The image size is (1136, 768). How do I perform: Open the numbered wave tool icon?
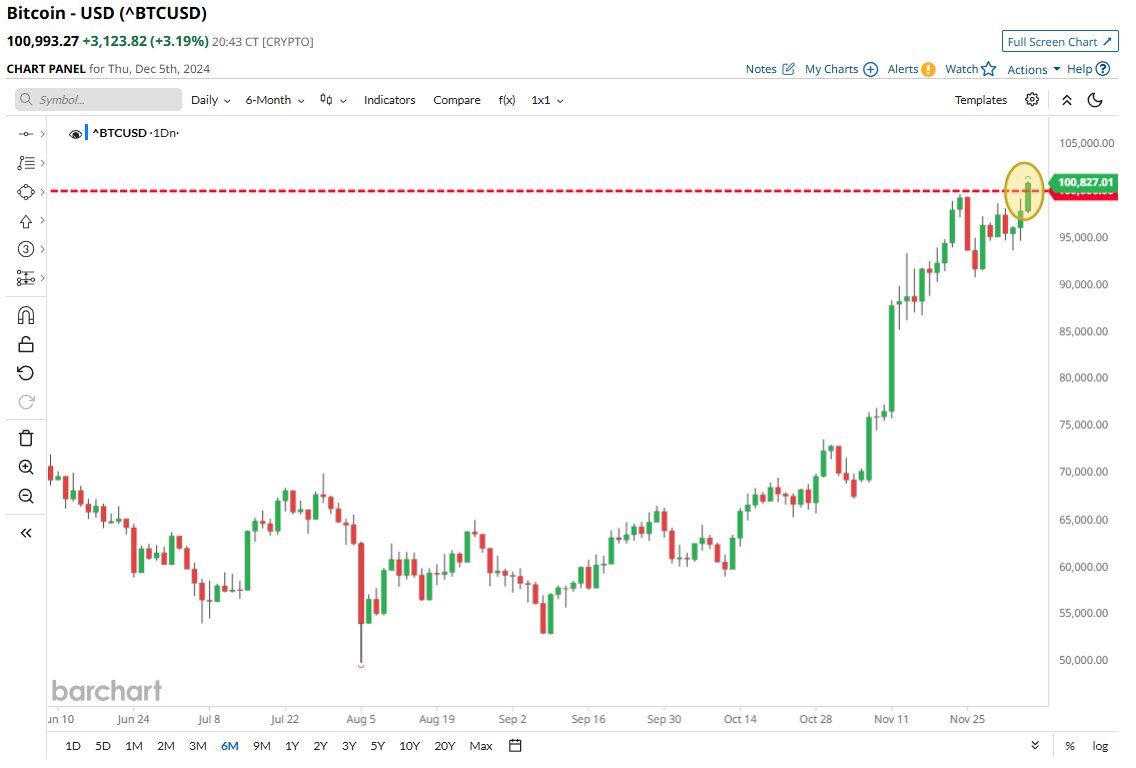[x=25, y=249]
